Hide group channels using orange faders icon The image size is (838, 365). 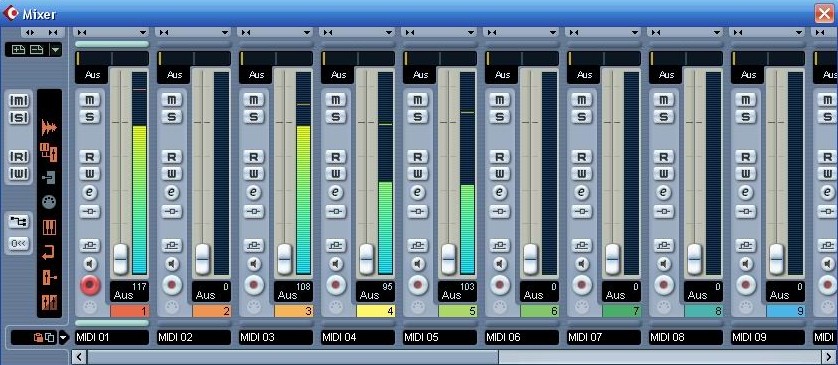coord(49,152)
